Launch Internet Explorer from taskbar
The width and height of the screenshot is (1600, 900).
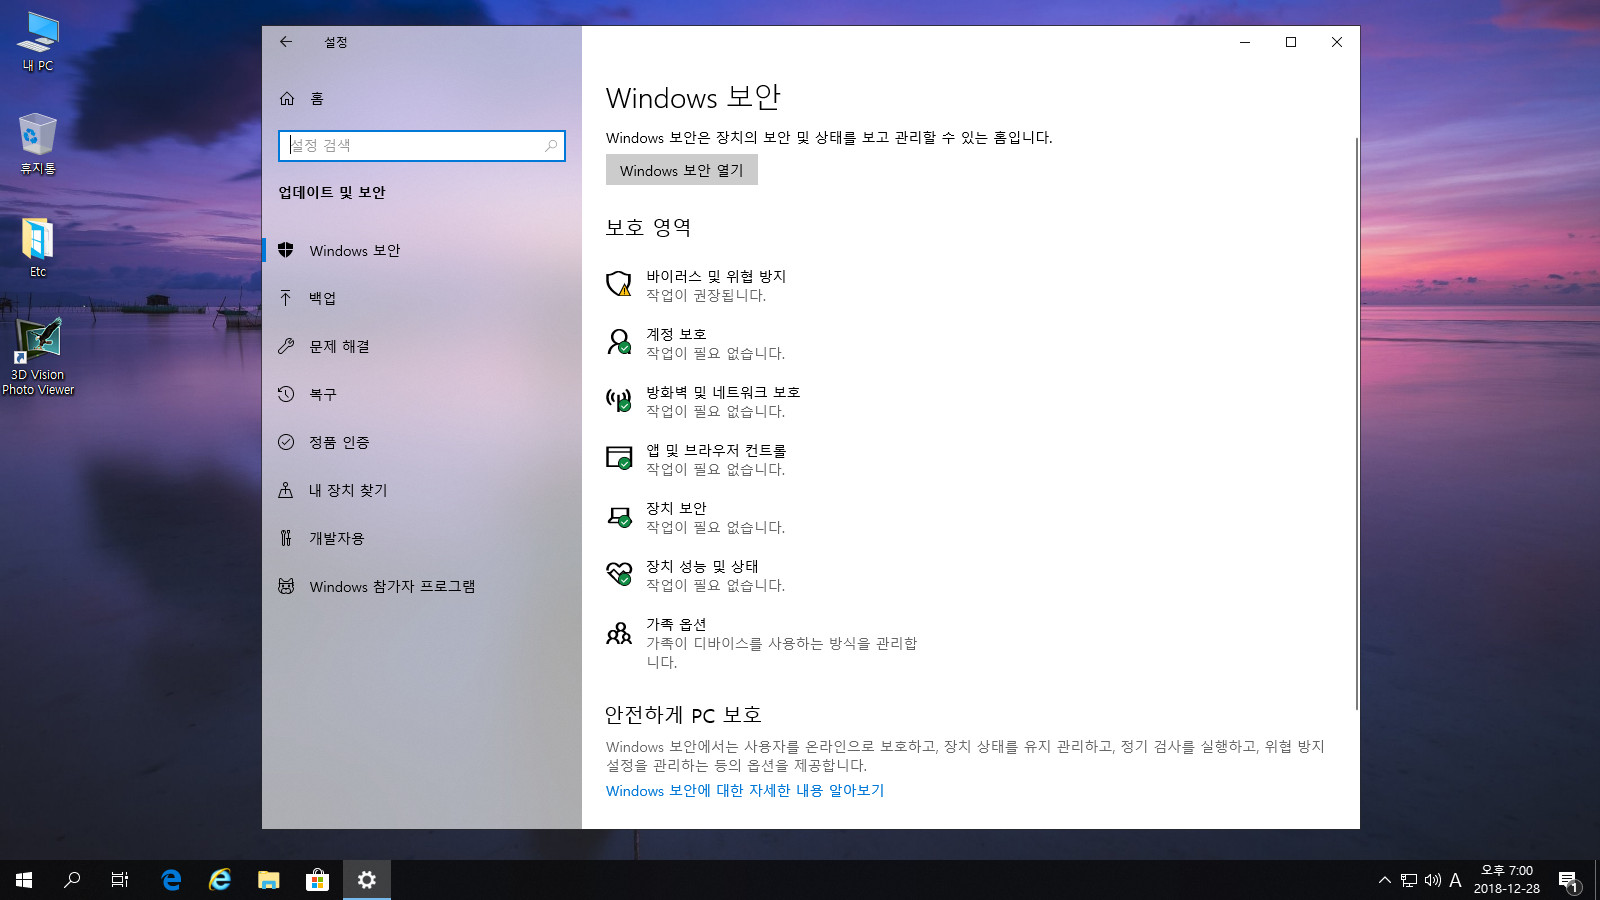point(219,880)
